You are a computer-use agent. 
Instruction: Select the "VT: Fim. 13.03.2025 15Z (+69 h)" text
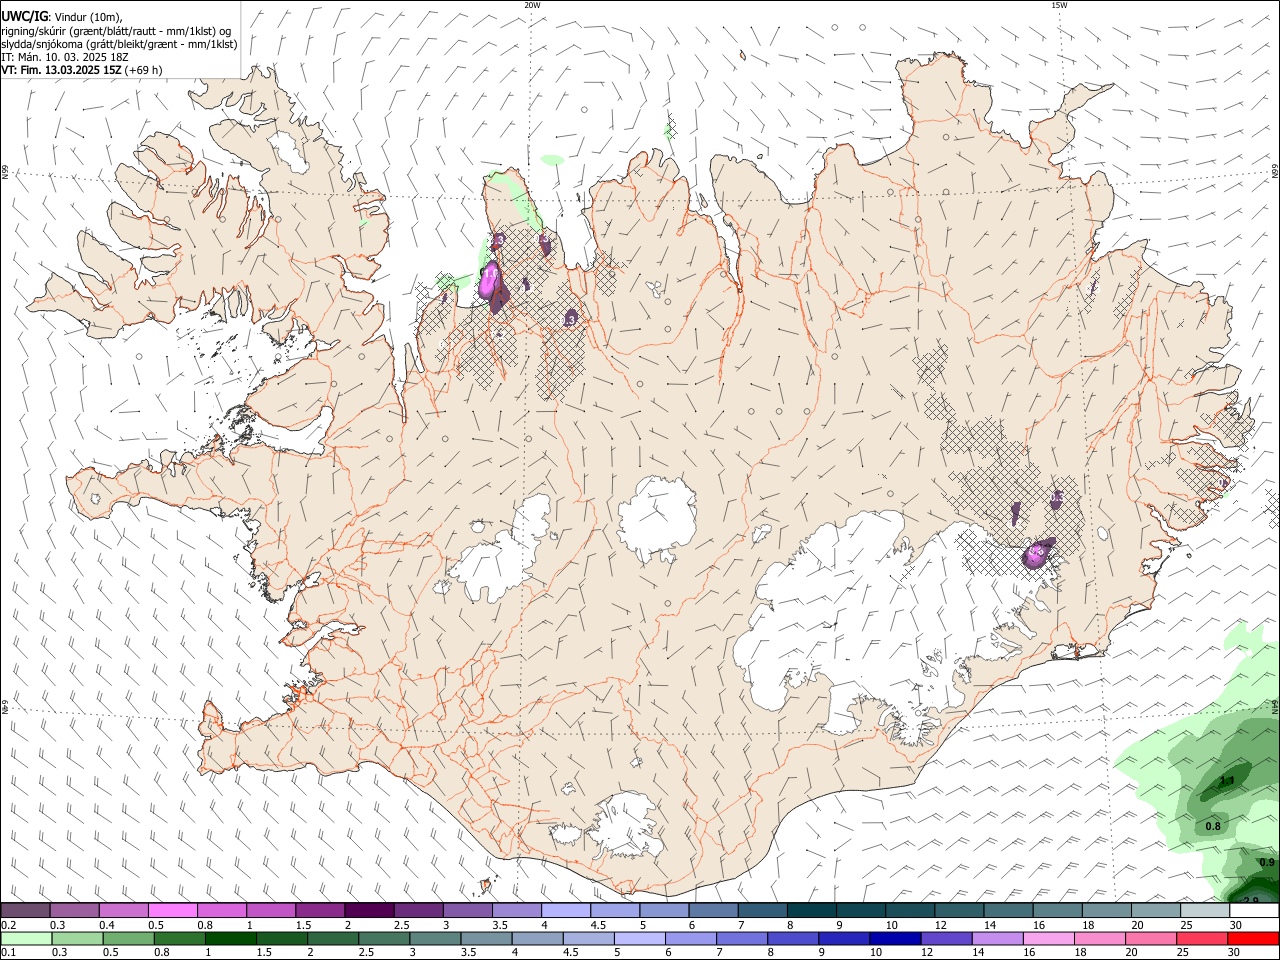[x=81, y=70]
